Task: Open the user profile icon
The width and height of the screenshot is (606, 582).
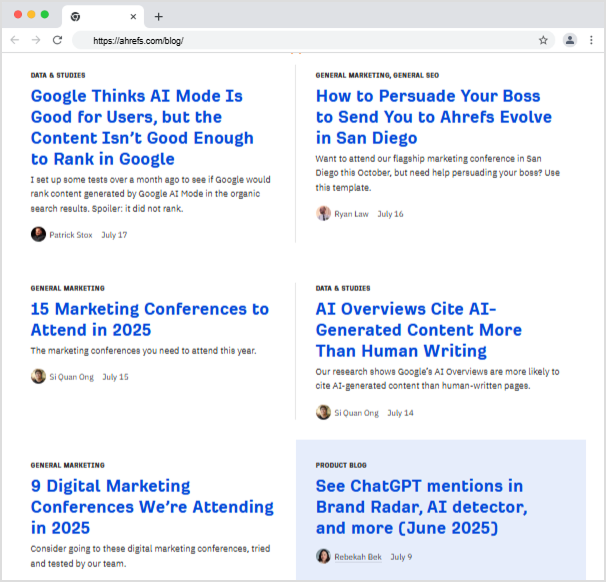Action: pyautogui.click(x=570, y=40)
